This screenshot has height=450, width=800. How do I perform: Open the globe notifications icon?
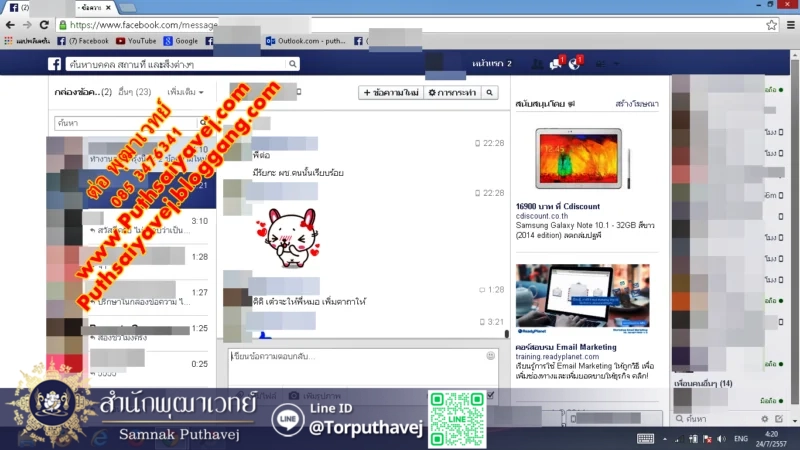pos(574,64)
